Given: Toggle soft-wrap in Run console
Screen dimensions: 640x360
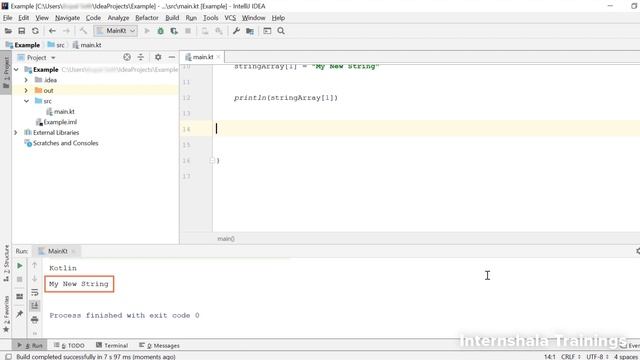Looking at the screenshot, I should pyautogui.click(x=35, y=293).
